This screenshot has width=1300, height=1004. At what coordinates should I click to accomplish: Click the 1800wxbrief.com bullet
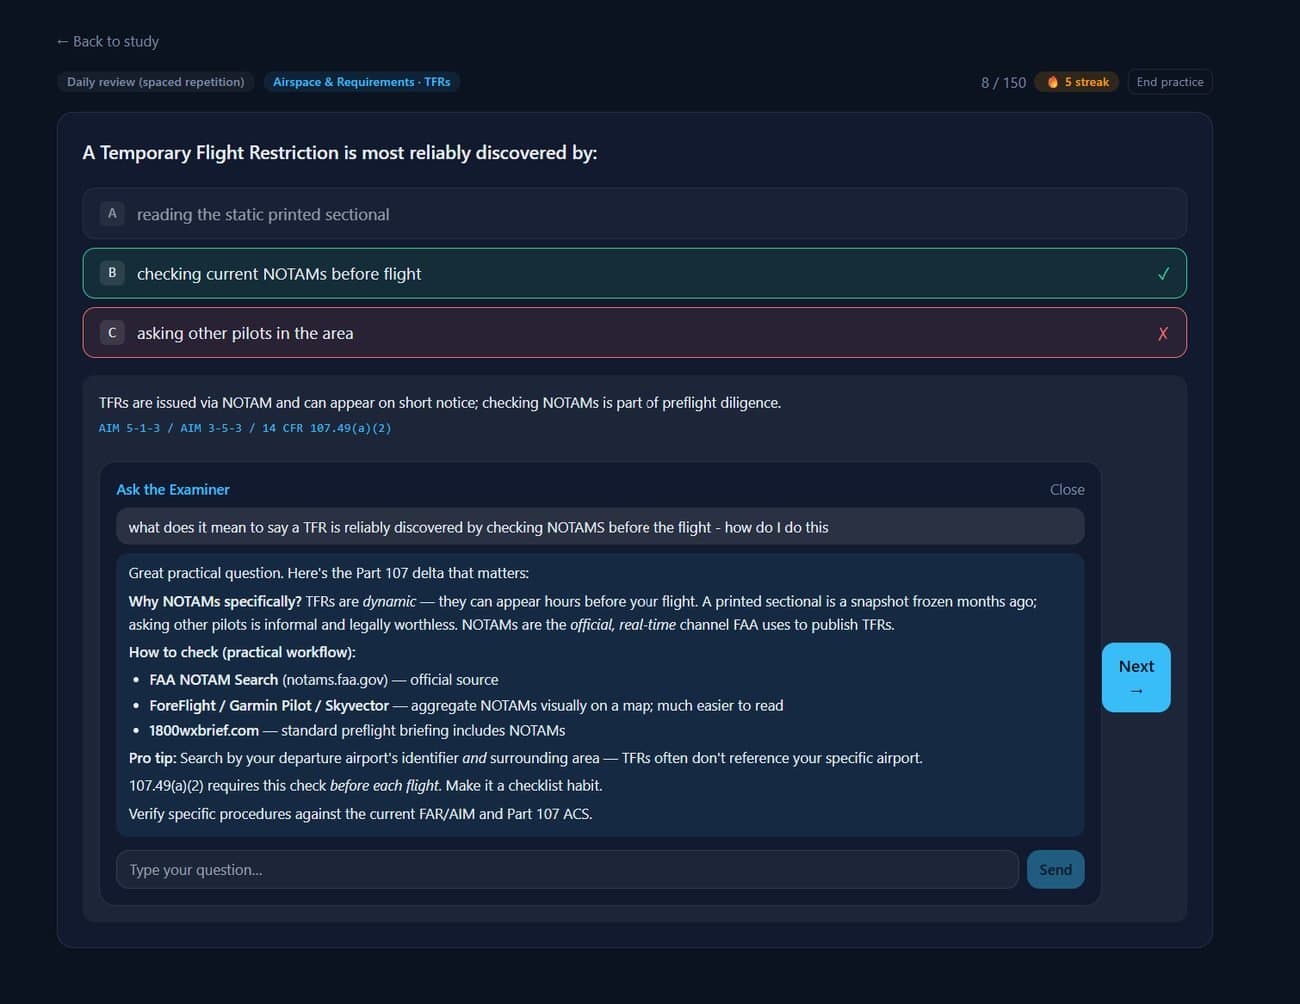click(357, 730)
